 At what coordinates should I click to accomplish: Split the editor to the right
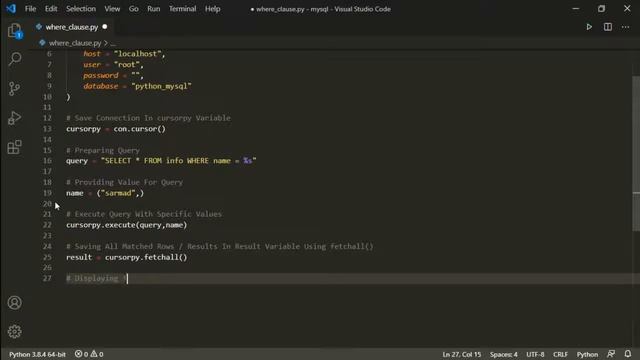click(608, 27)
